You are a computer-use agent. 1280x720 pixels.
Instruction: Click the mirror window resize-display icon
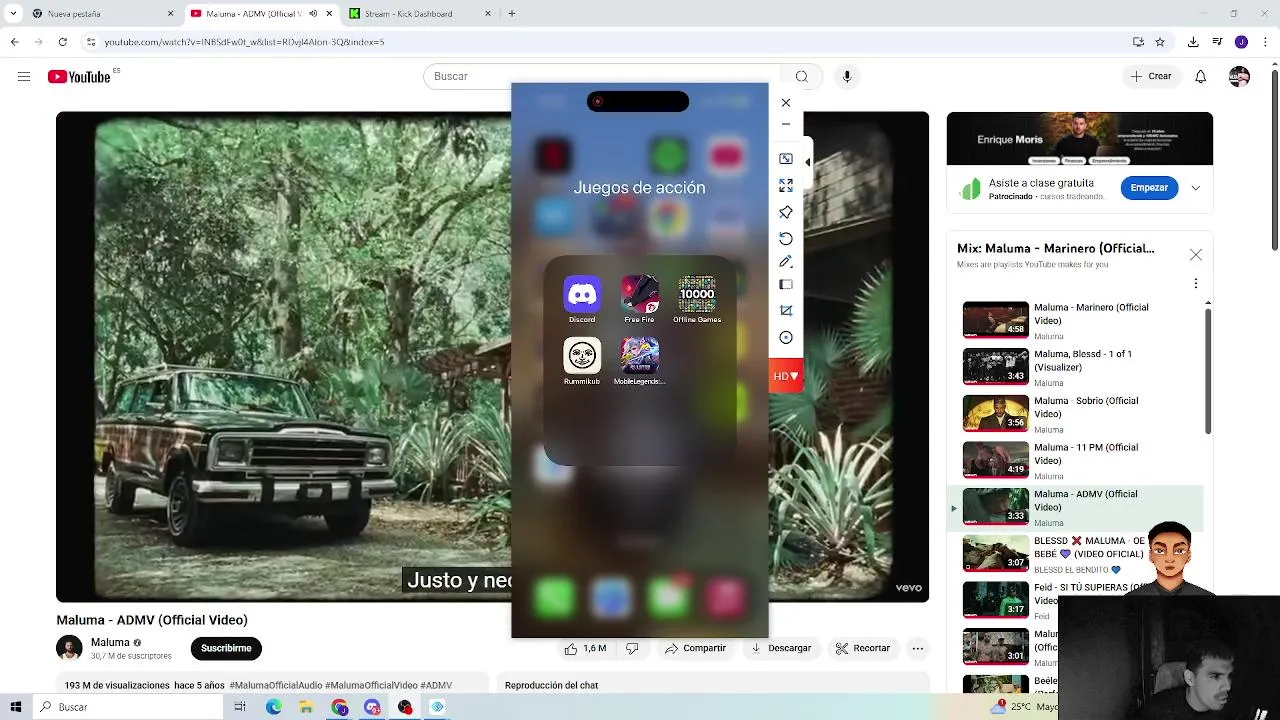[786, 159]
